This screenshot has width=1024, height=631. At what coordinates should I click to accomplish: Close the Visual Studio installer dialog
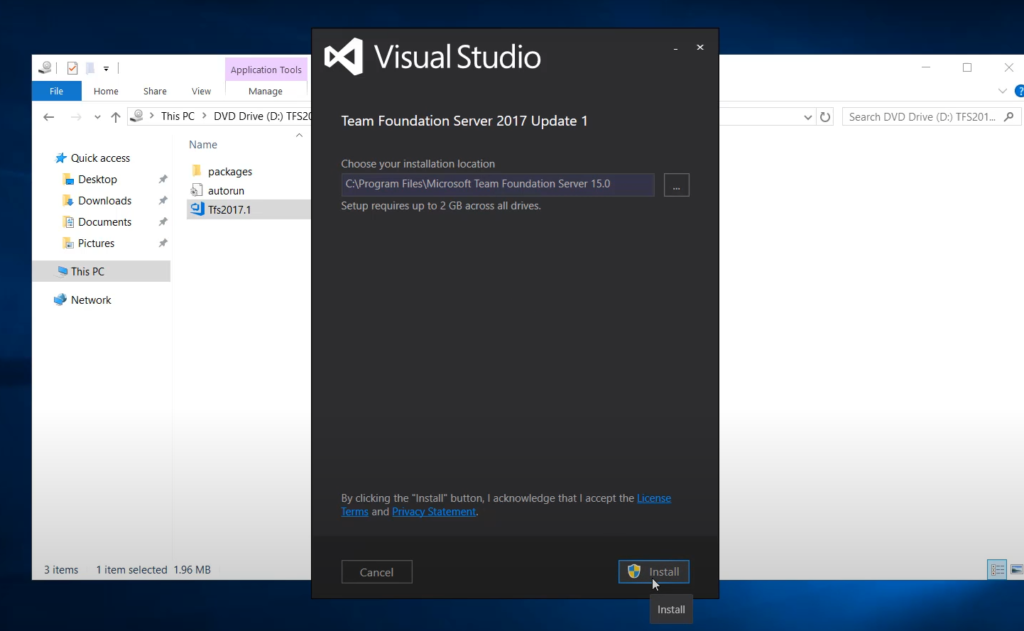(700, 47)
